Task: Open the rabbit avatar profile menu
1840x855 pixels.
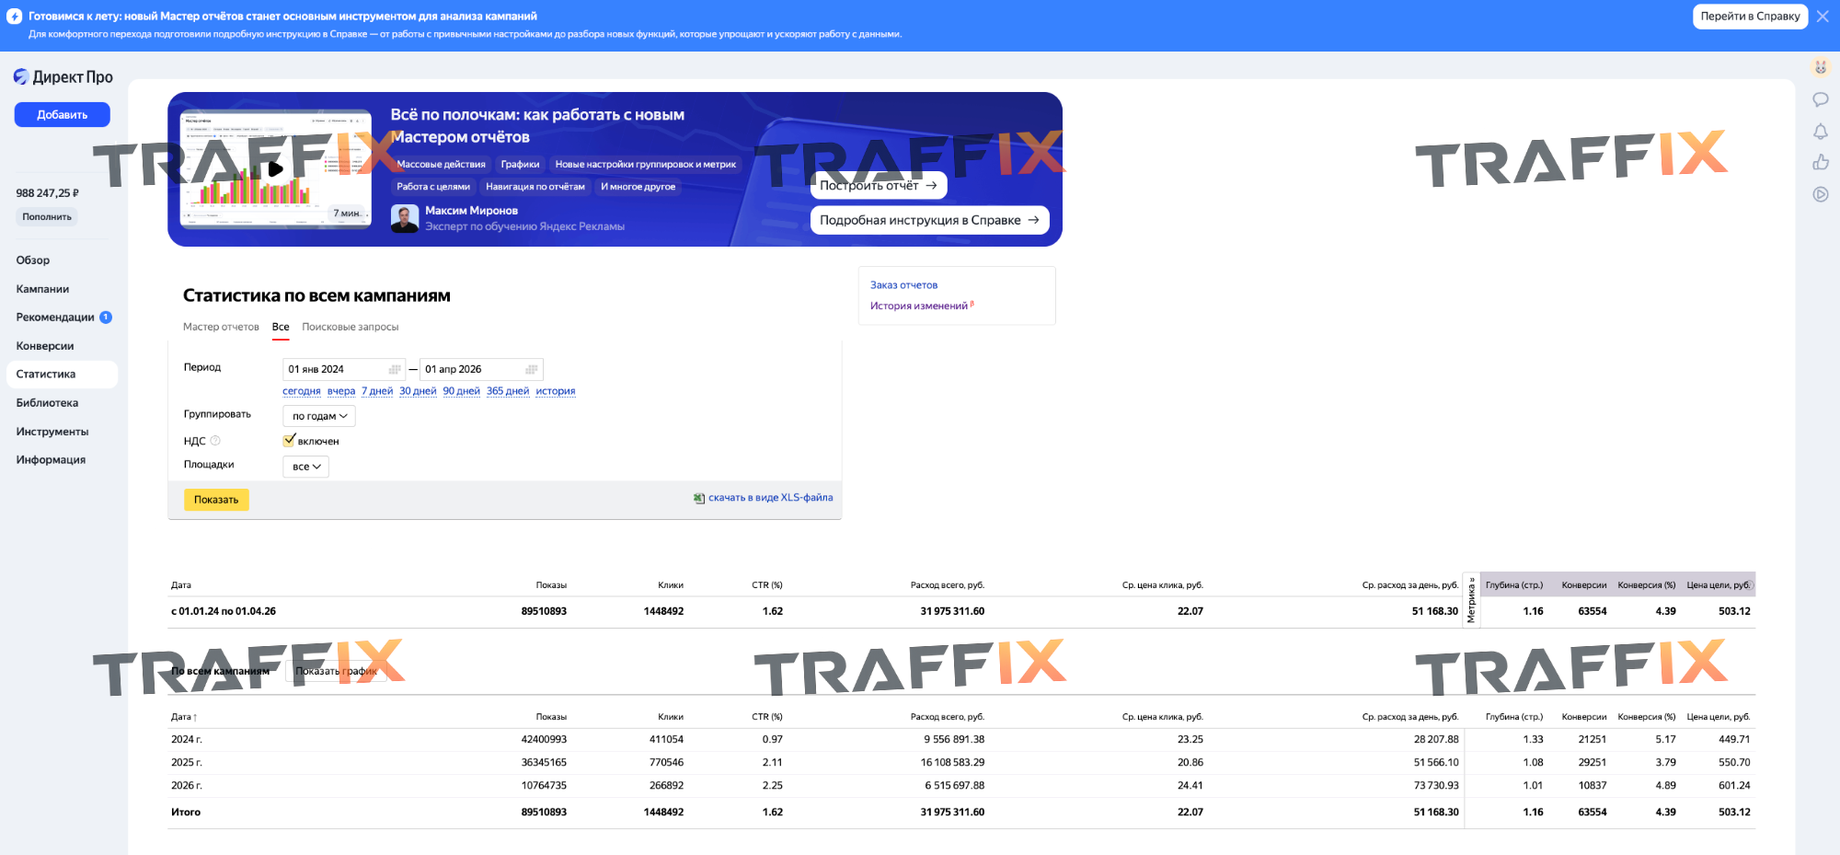Action: coord(1820,67)
